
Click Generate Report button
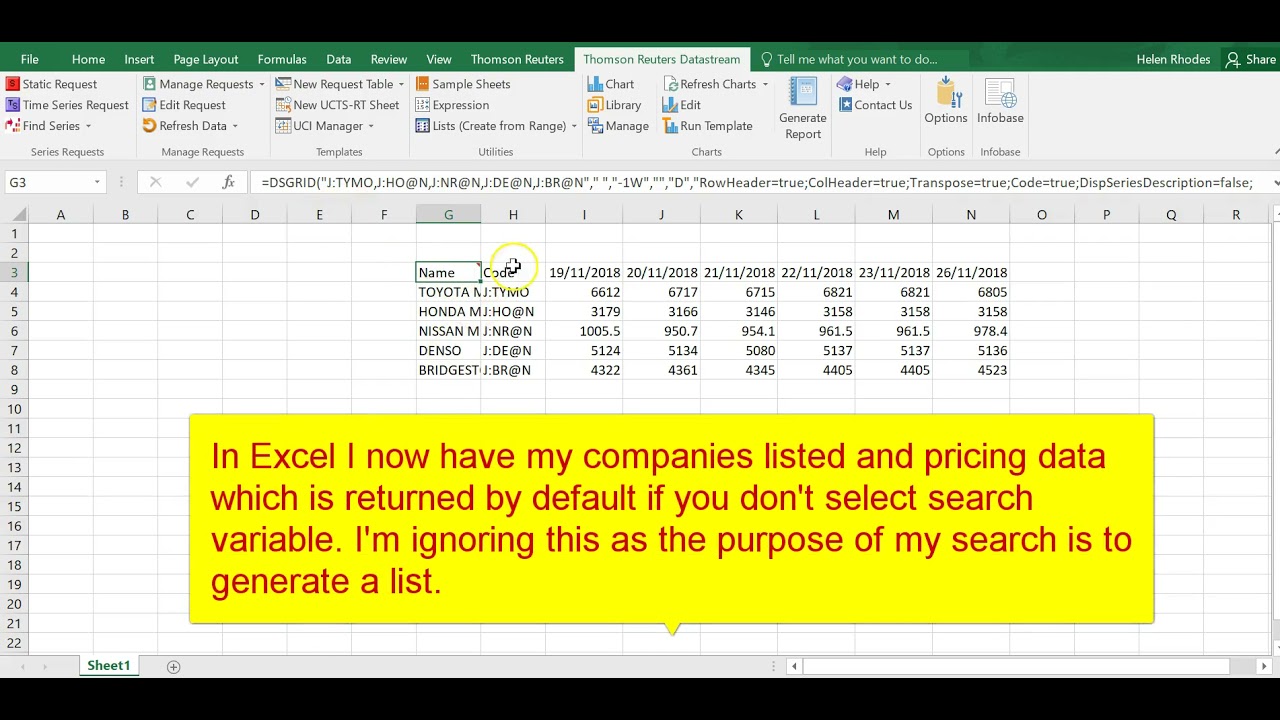click(x=802, y=108)
